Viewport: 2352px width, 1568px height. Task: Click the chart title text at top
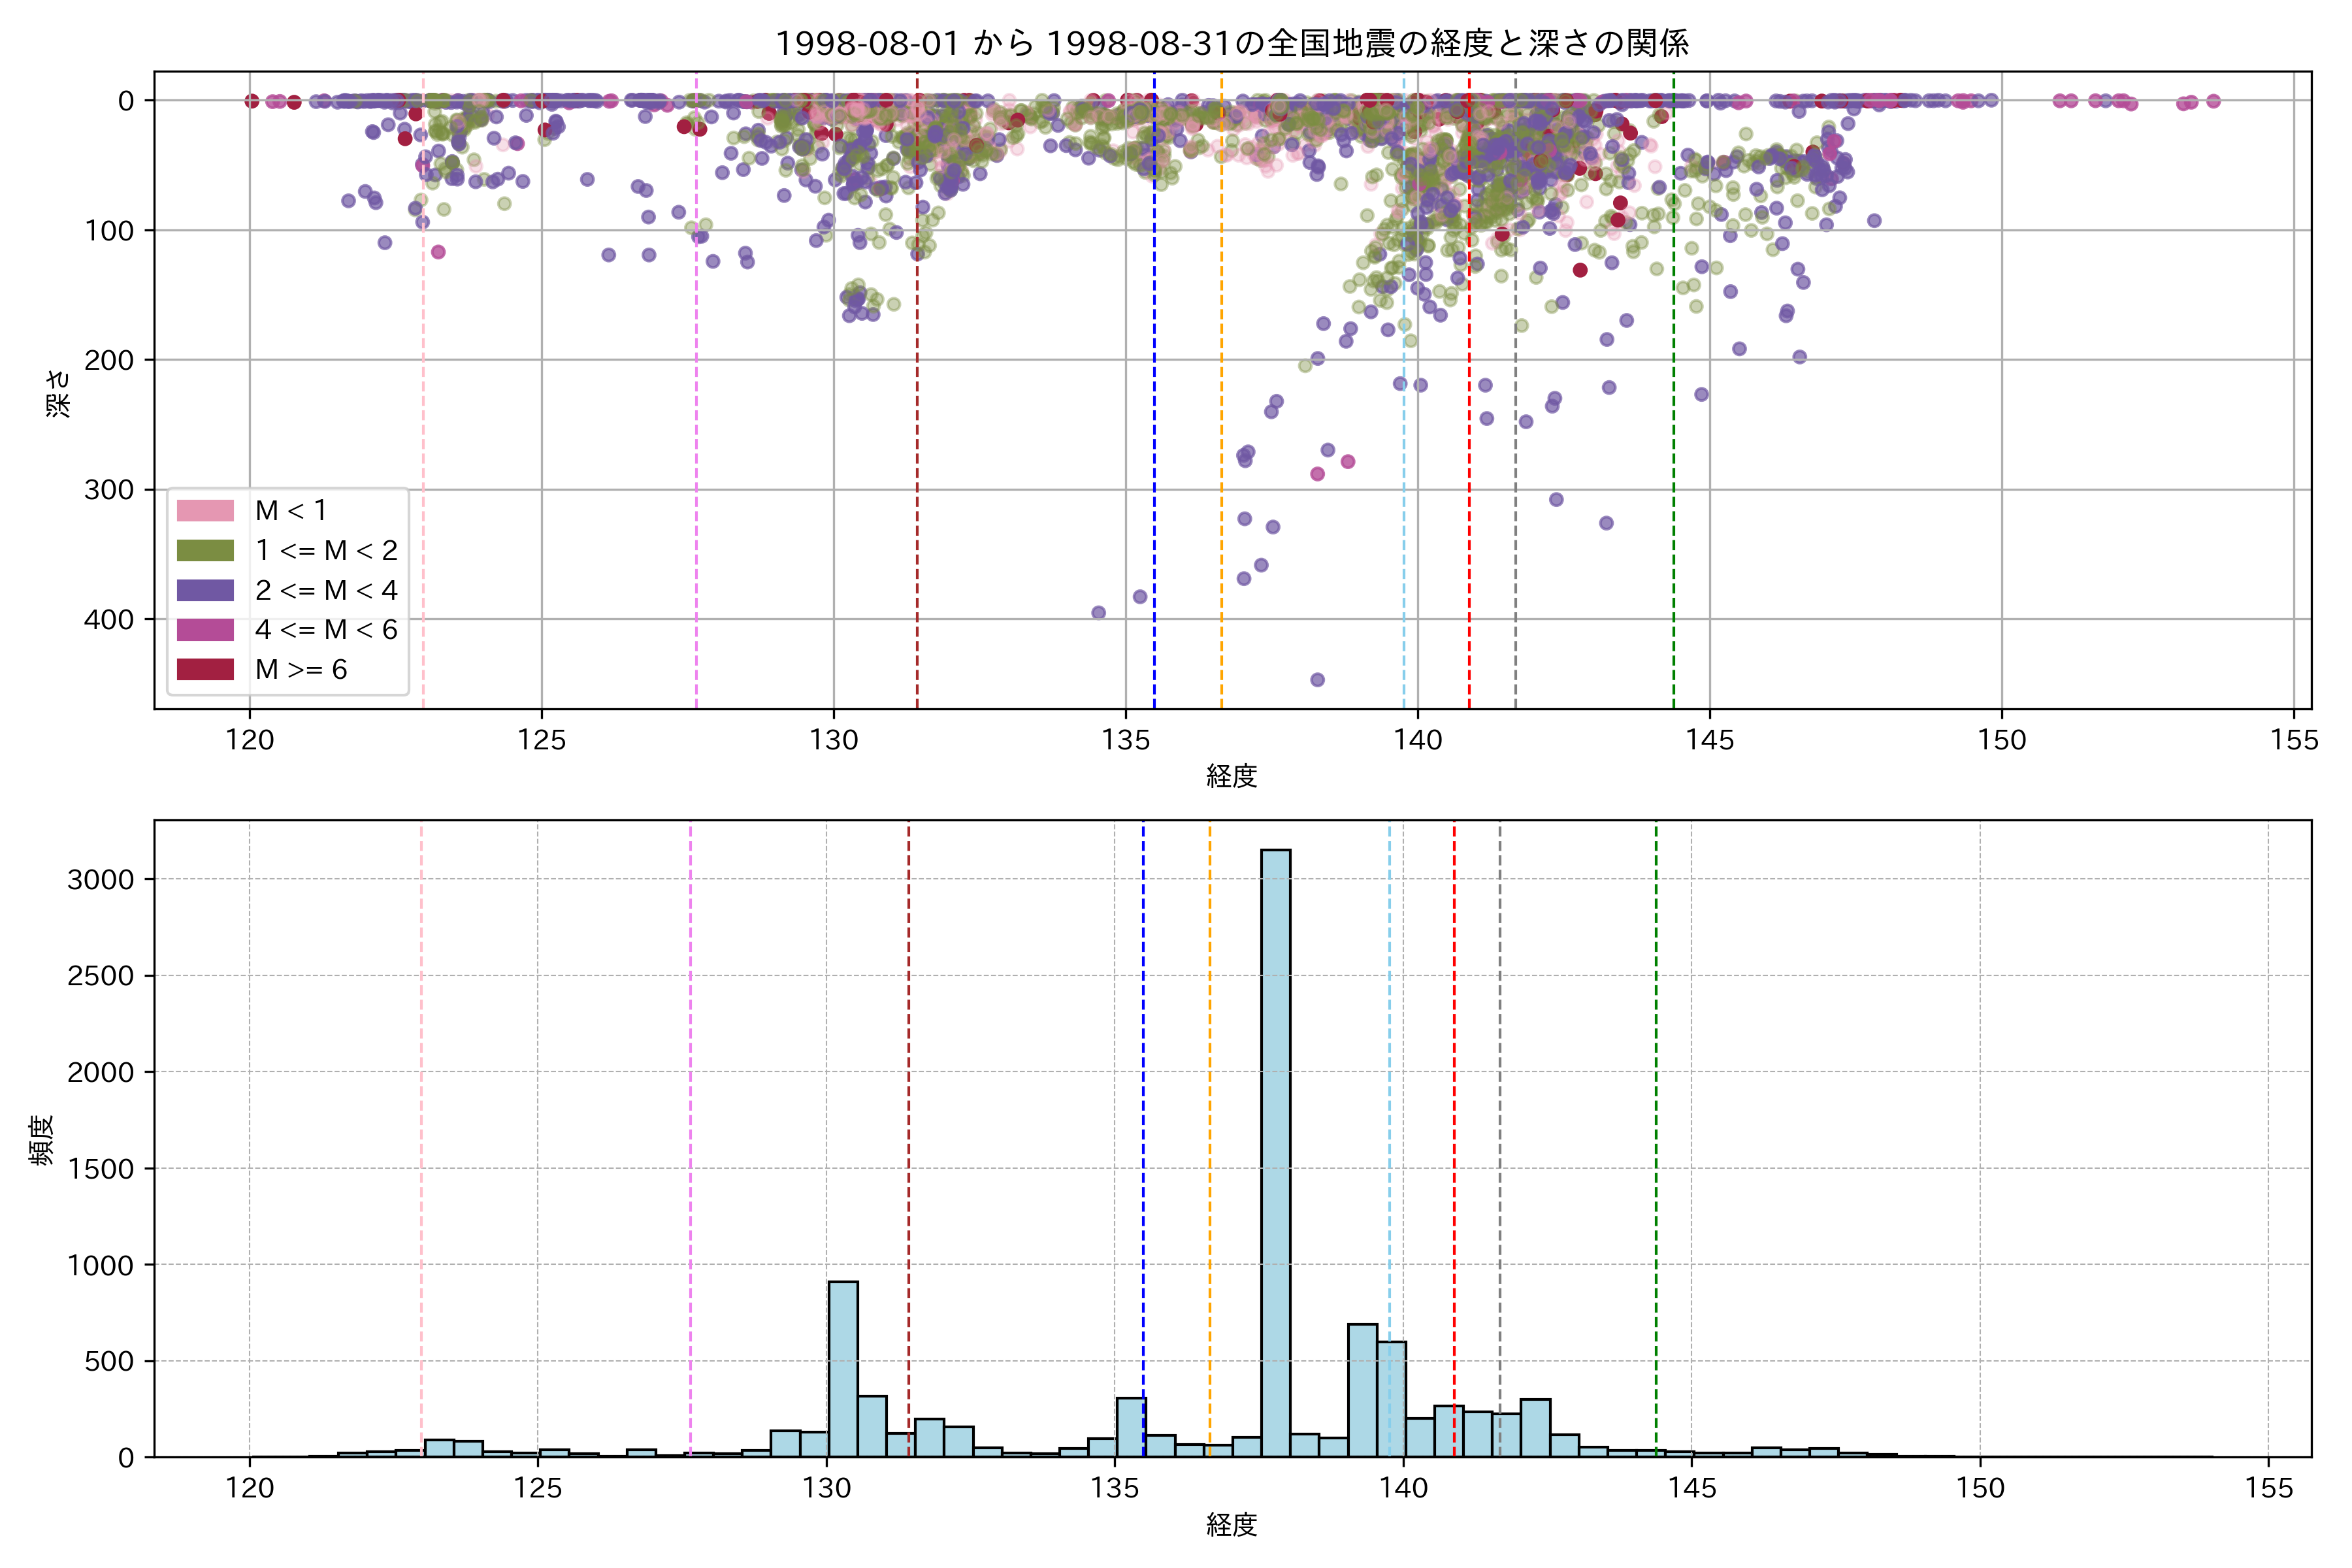(x=1232, y=43)
